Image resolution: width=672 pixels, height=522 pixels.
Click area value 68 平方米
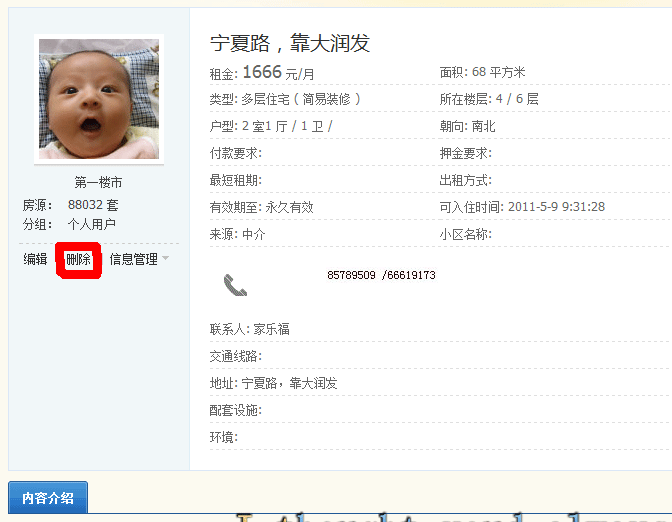click(498, 72)
